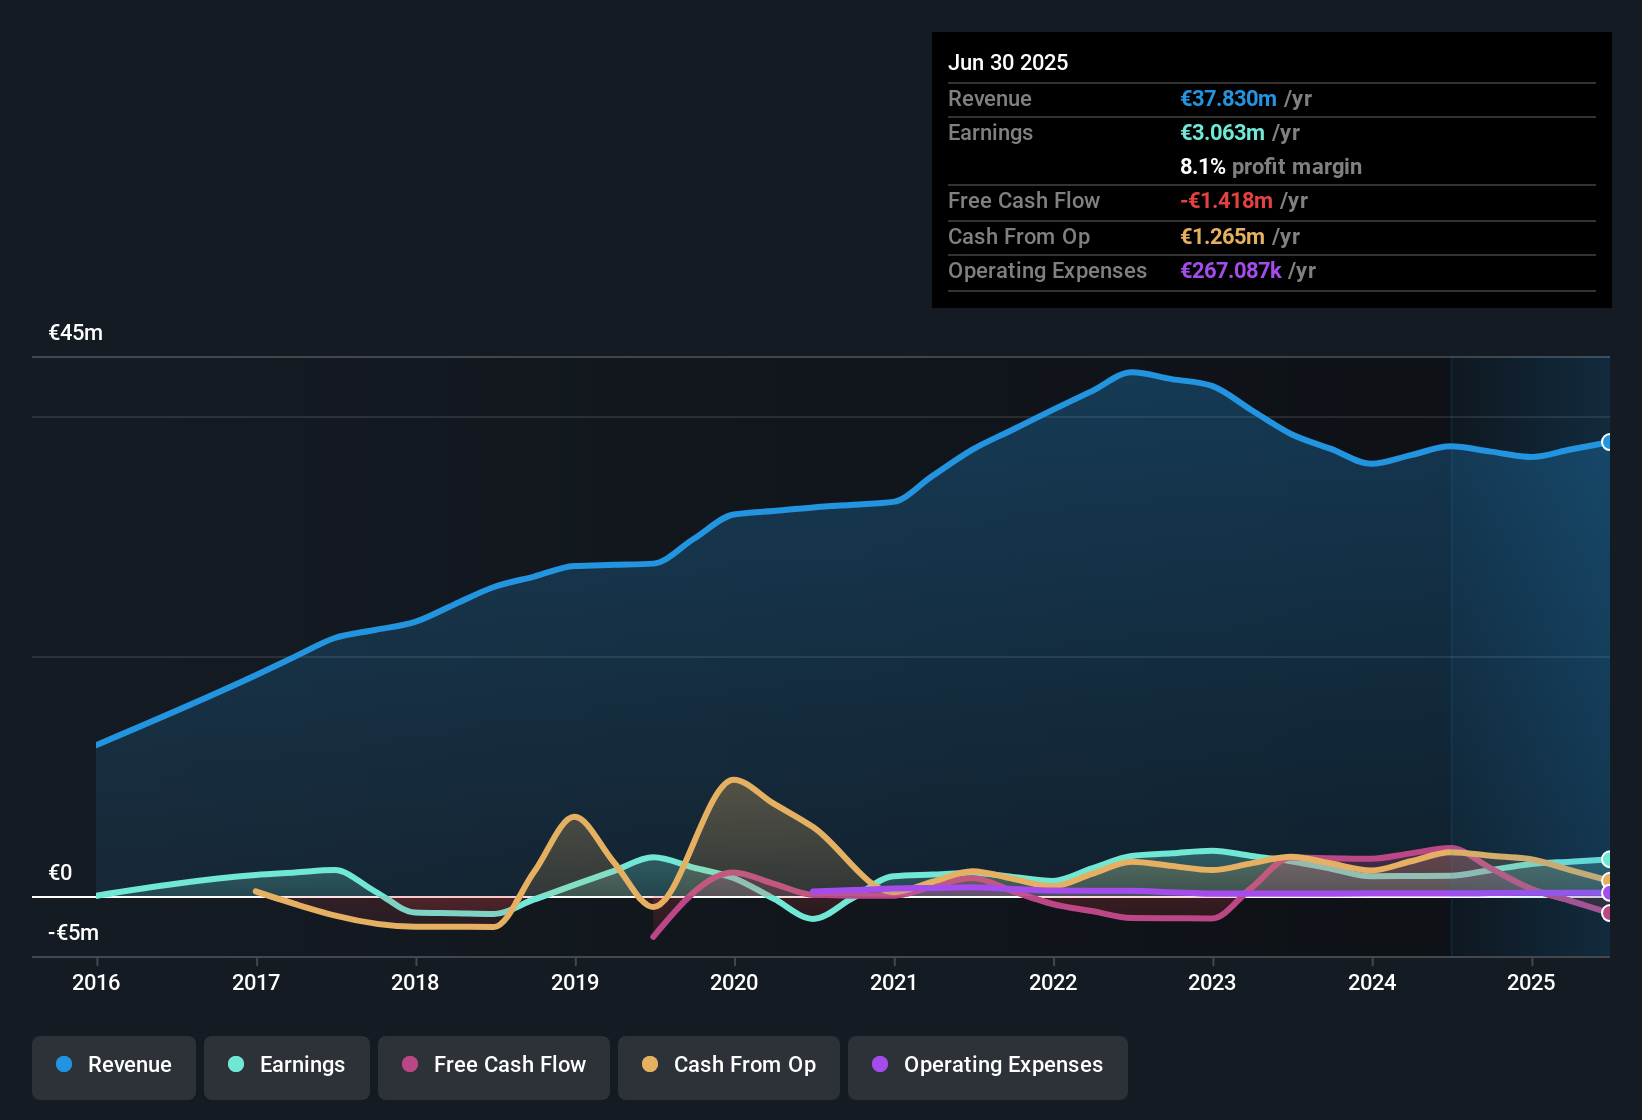Click the blue Revenue area fill on the chart

point(700,700)
